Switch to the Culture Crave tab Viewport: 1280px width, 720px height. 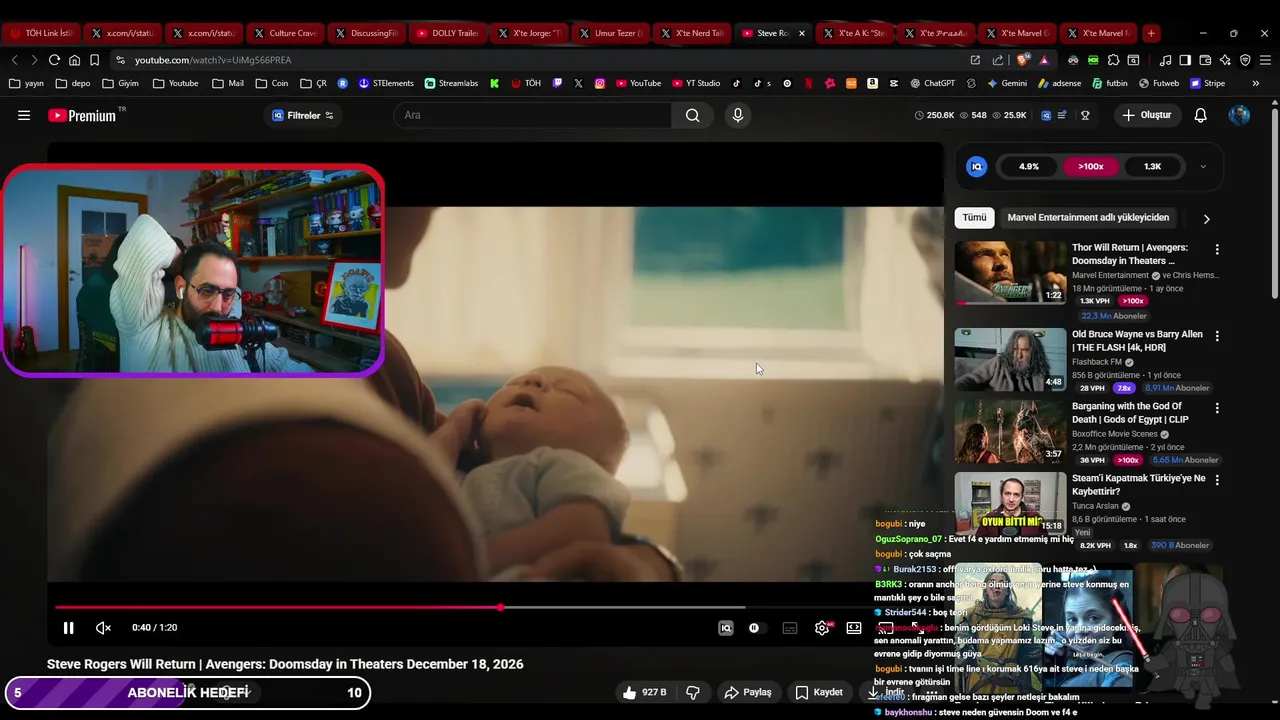284,33
